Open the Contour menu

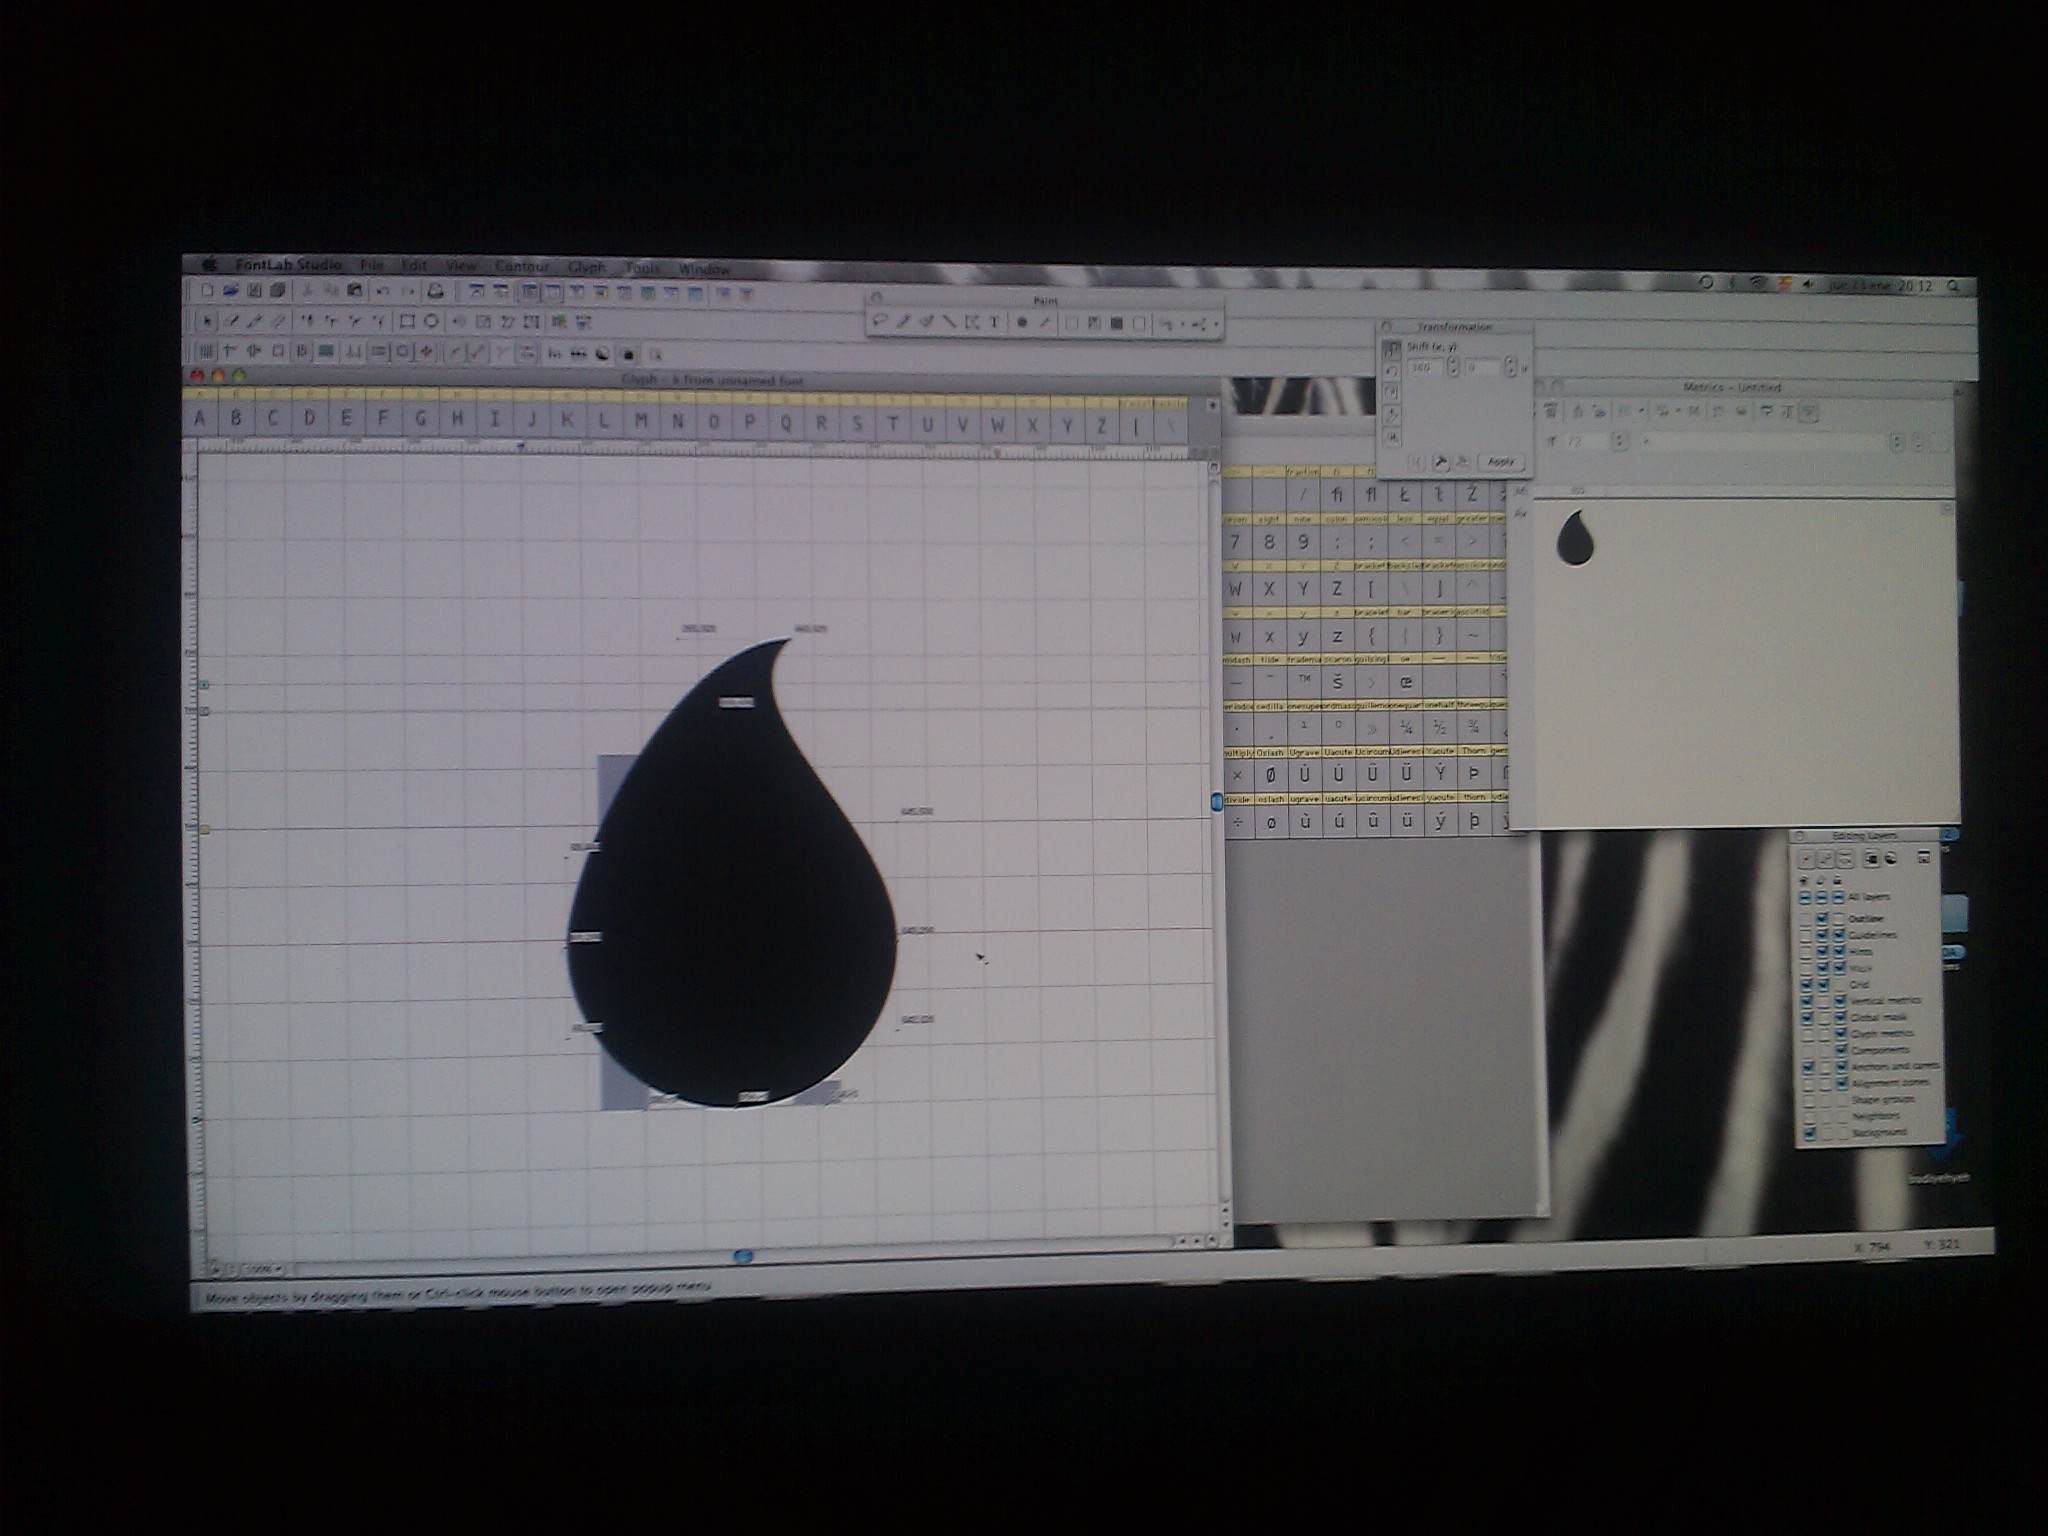point(522,267)
